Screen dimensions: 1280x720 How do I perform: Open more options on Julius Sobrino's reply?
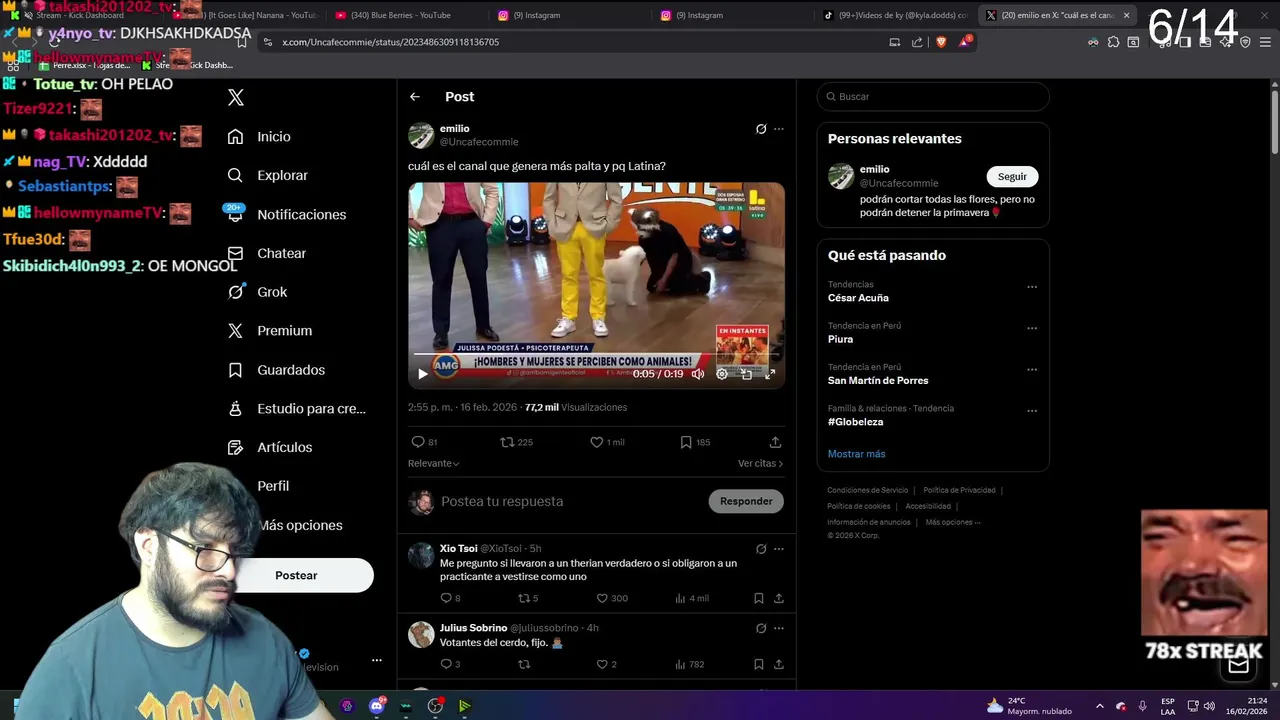(x=779, y=629)
